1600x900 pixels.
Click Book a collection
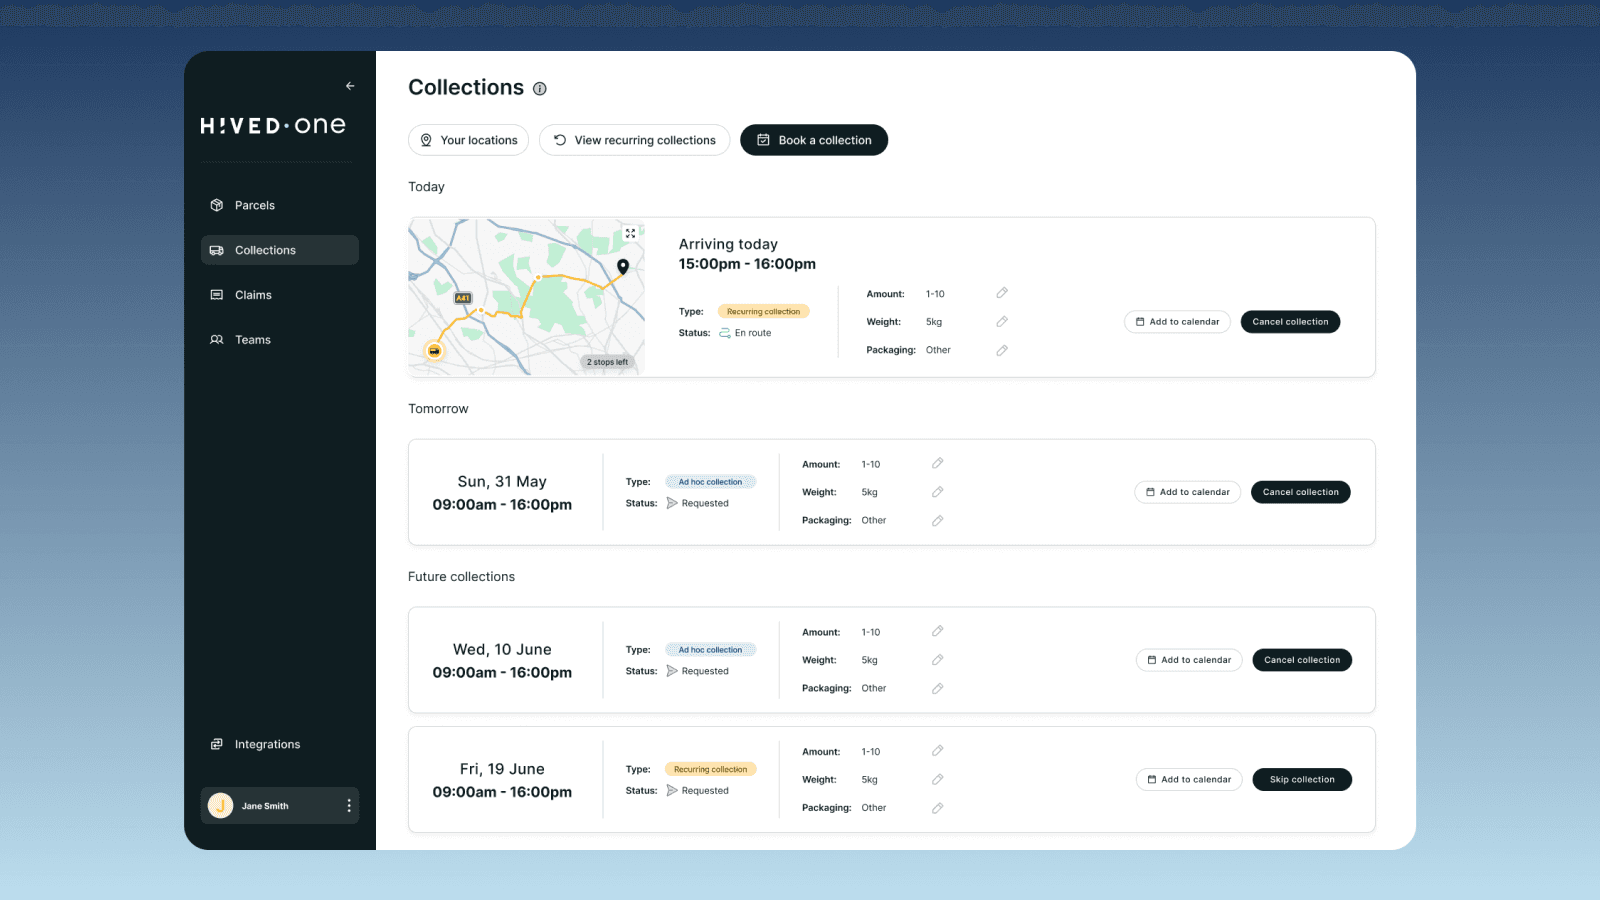point(813,139)
